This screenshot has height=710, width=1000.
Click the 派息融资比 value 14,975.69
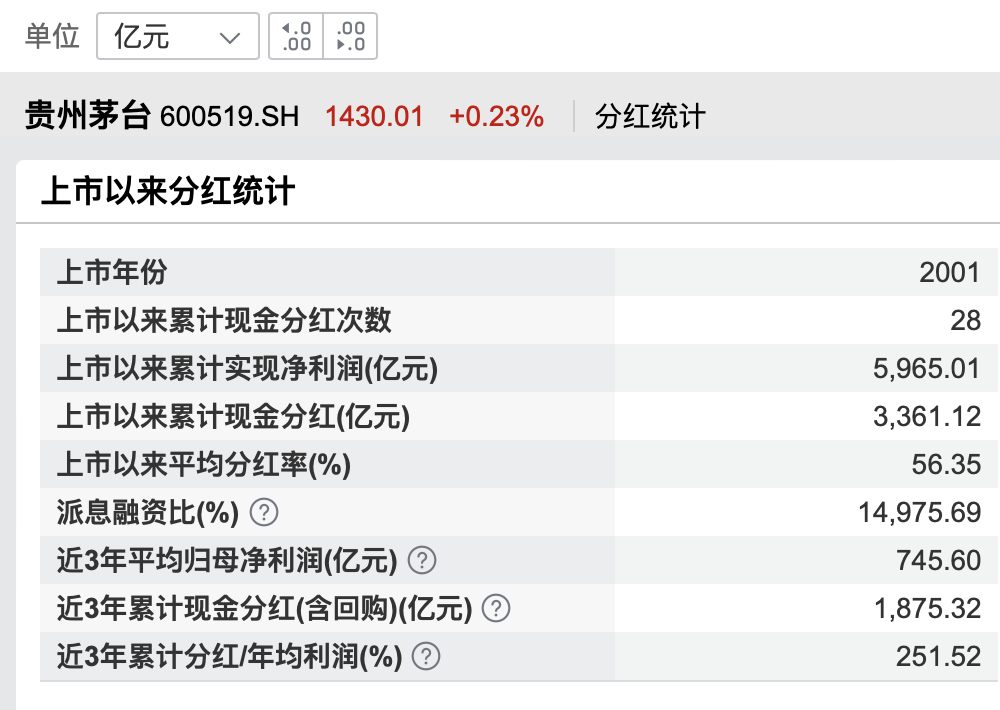tap(919, 513)
